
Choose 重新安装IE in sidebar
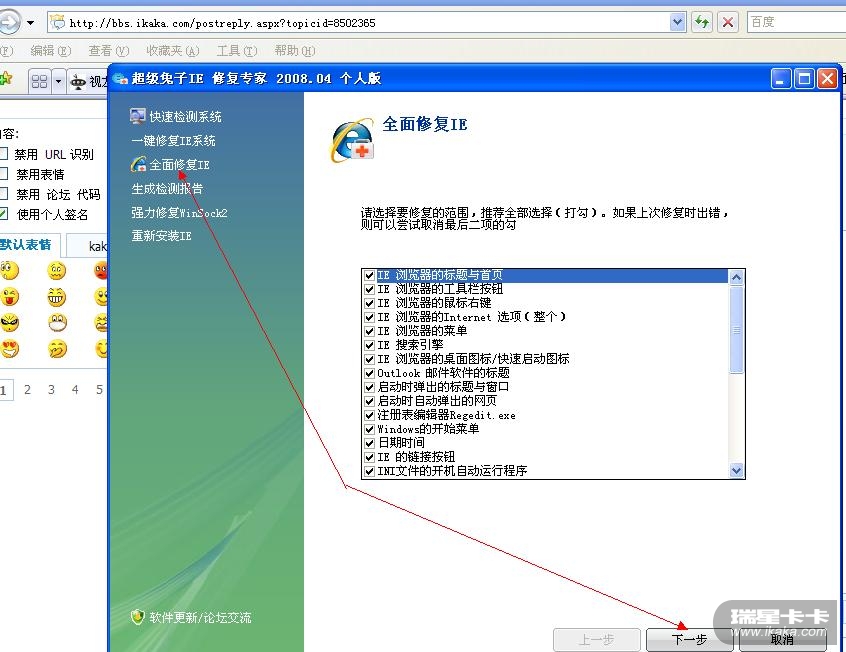pyautogui.click(x=161, y=235)
